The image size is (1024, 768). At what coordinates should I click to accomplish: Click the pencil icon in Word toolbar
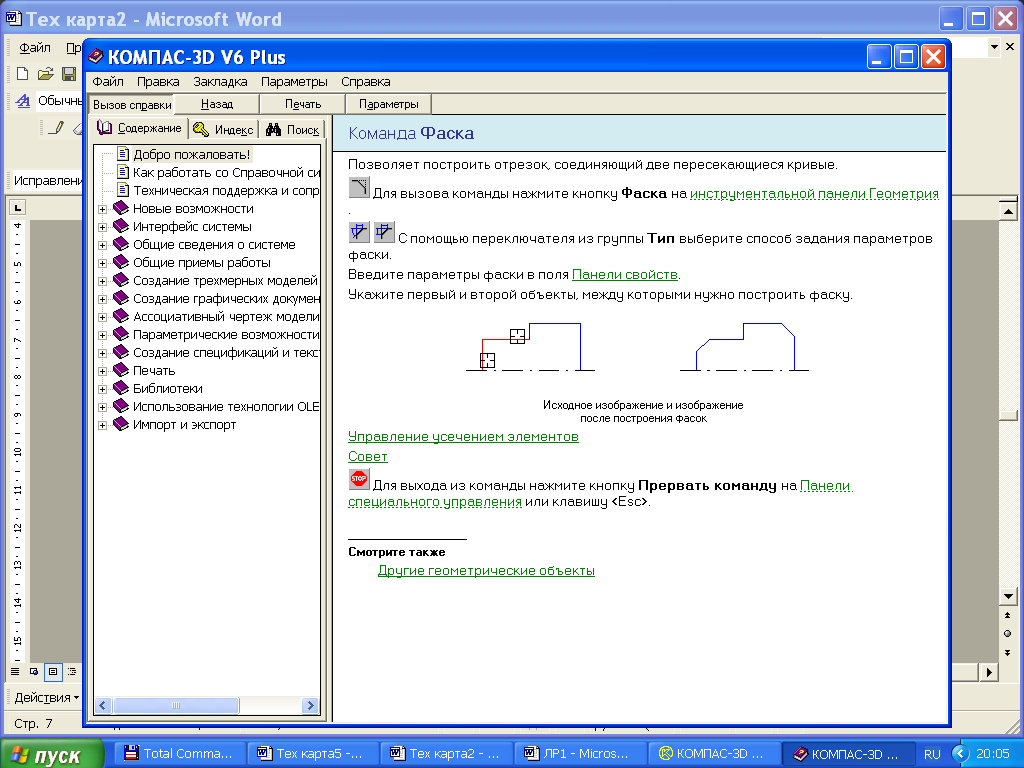(x=57, y=127)
